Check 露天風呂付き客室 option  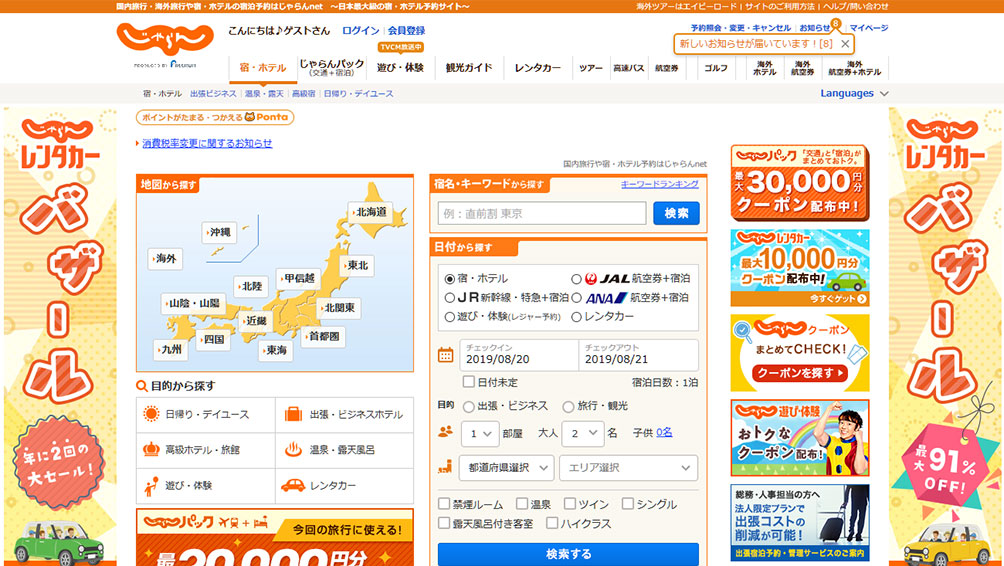click(444, 523)
